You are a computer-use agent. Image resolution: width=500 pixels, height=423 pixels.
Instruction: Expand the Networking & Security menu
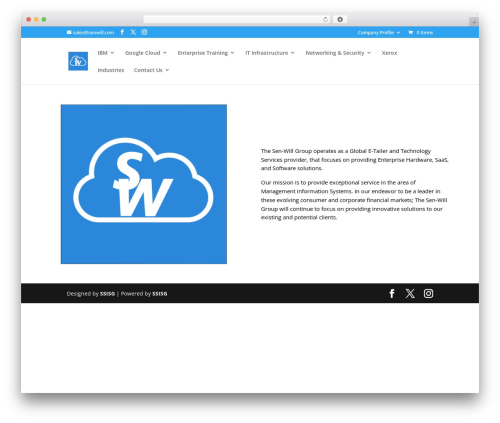[338, 53]
